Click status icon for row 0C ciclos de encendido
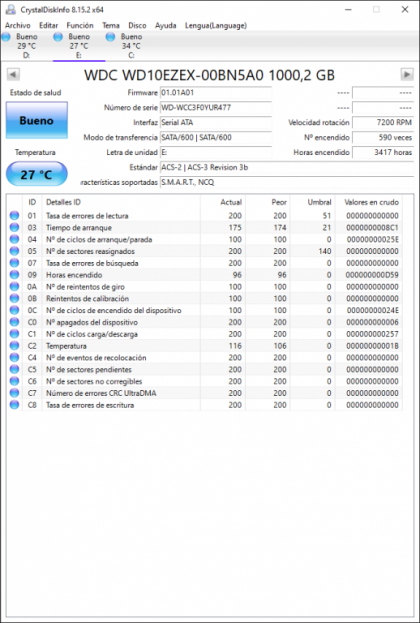This screenshot has height=623, width=420. click(x=14, y=310)
